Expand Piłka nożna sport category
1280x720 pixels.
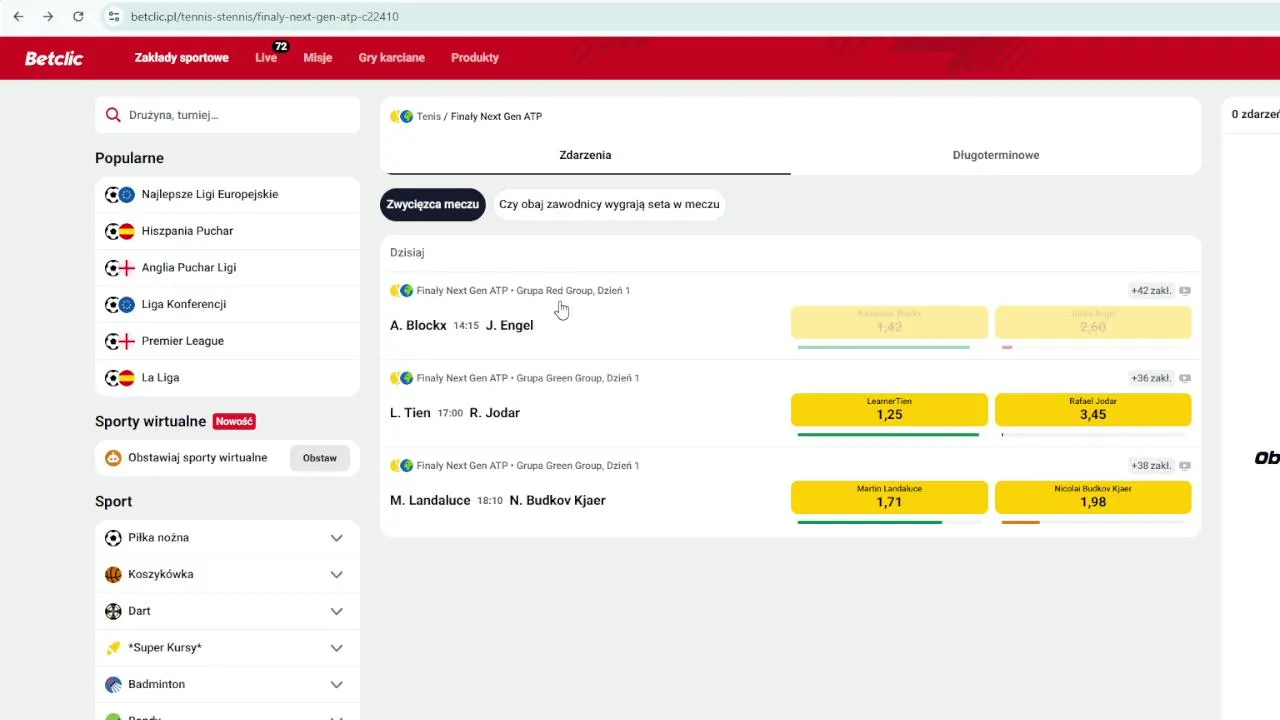(x=337, y=538)
